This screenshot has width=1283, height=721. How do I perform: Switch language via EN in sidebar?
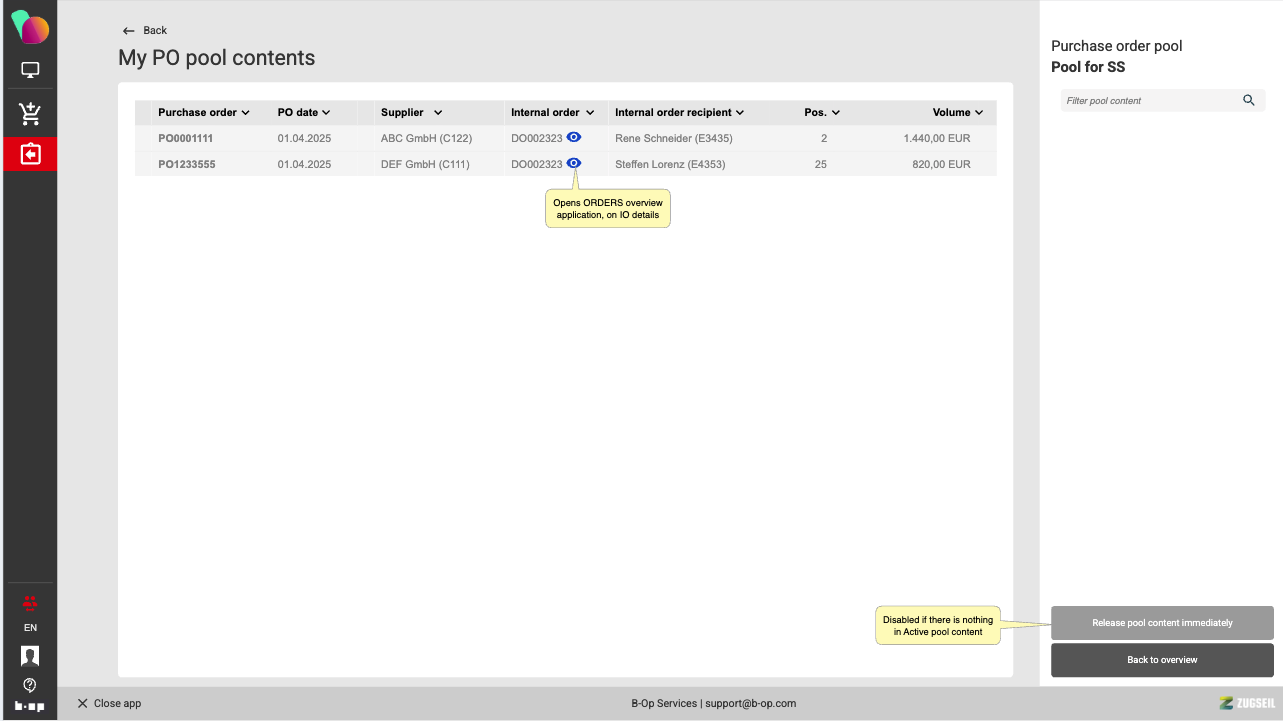click(30, 628)
